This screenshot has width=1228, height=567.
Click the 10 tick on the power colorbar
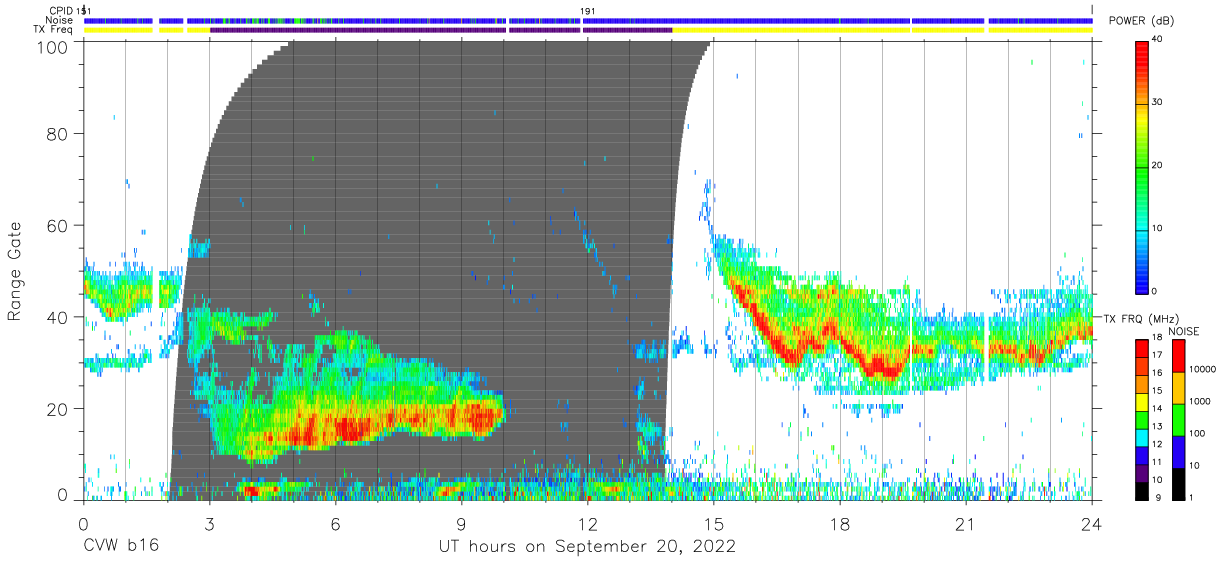[x=1158, y=228]
